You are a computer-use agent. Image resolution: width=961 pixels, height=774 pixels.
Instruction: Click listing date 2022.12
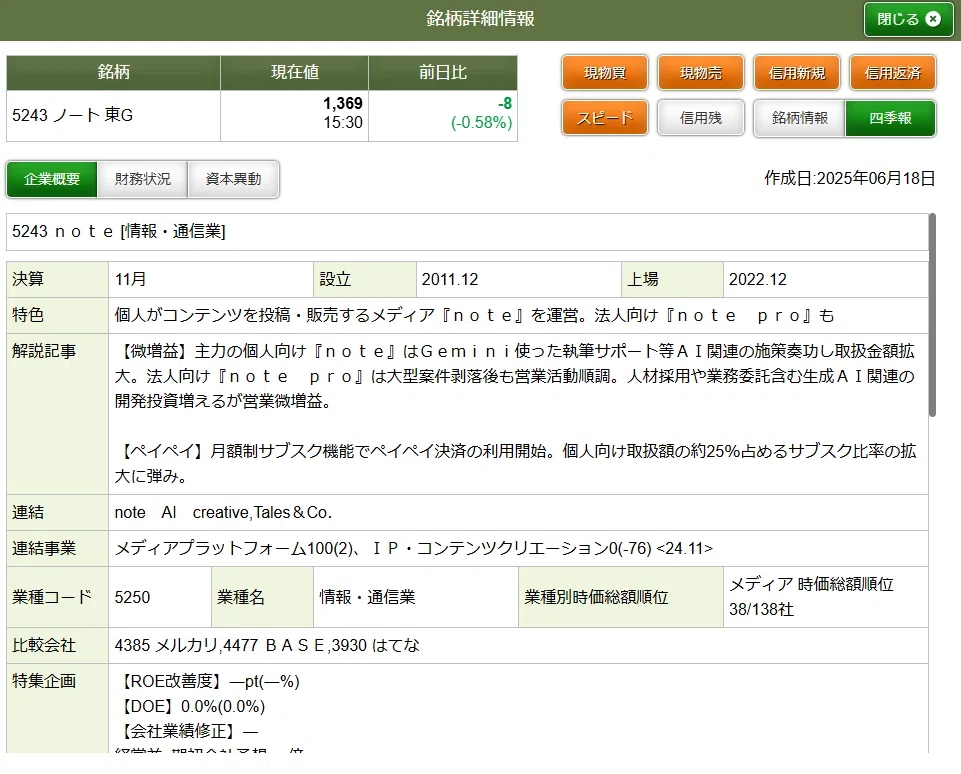(x=758, y=279)
